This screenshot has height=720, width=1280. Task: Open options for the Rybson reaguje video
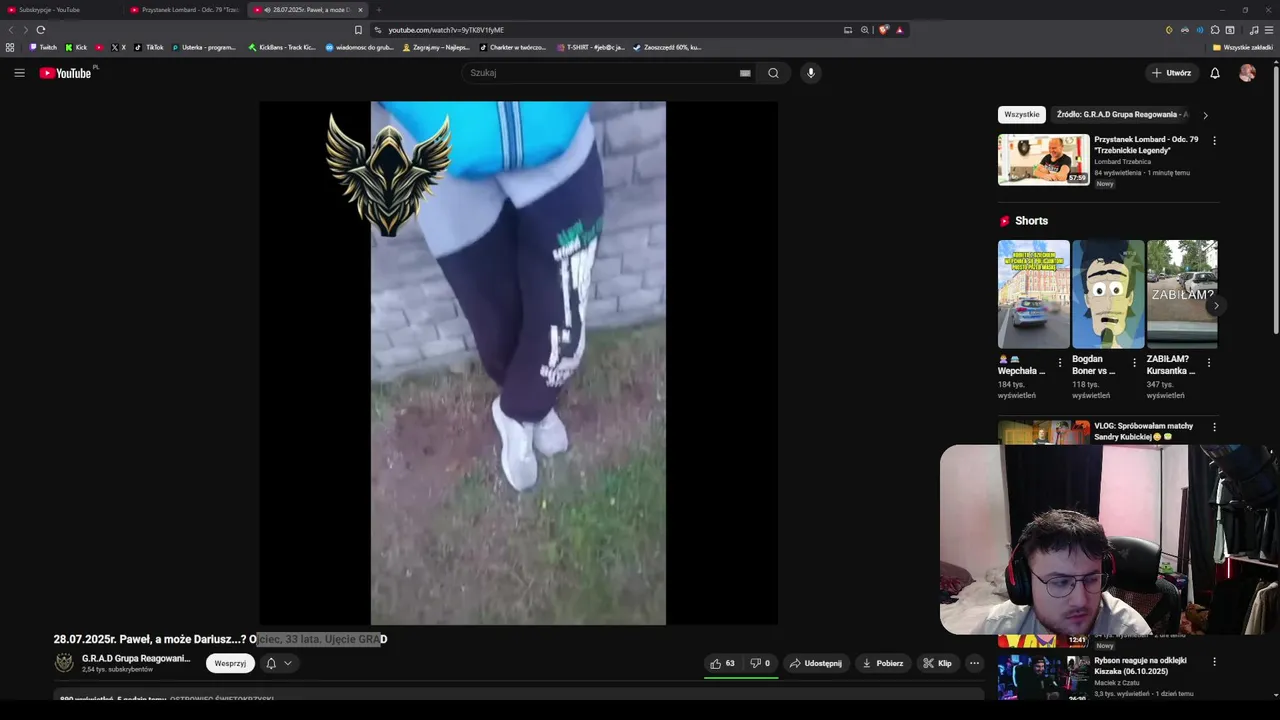(x=1215, y=662)
